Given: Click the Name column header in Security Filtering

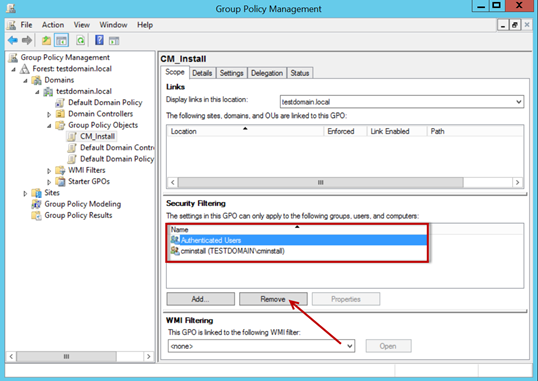Looking at the screenshot, I should [297, 229].
